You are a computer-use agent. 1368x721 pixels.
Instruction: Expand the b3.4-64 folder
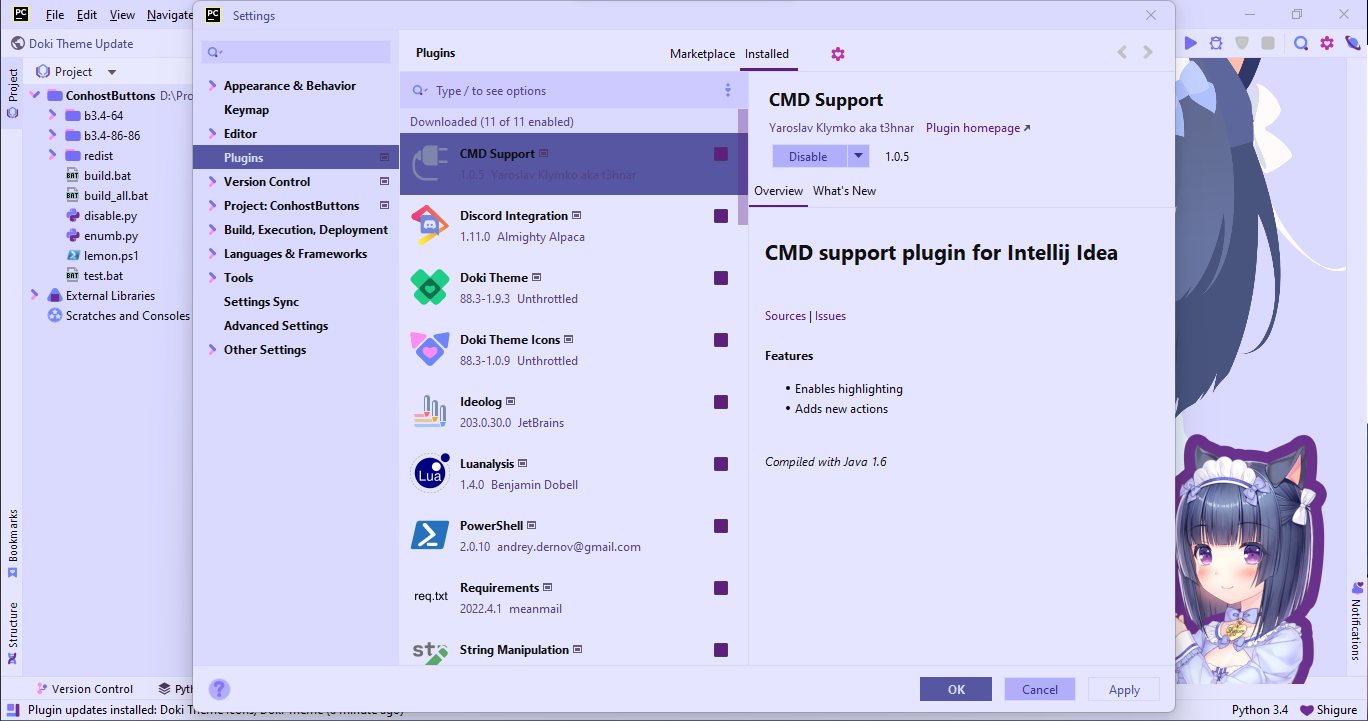(x=54, y=115)
